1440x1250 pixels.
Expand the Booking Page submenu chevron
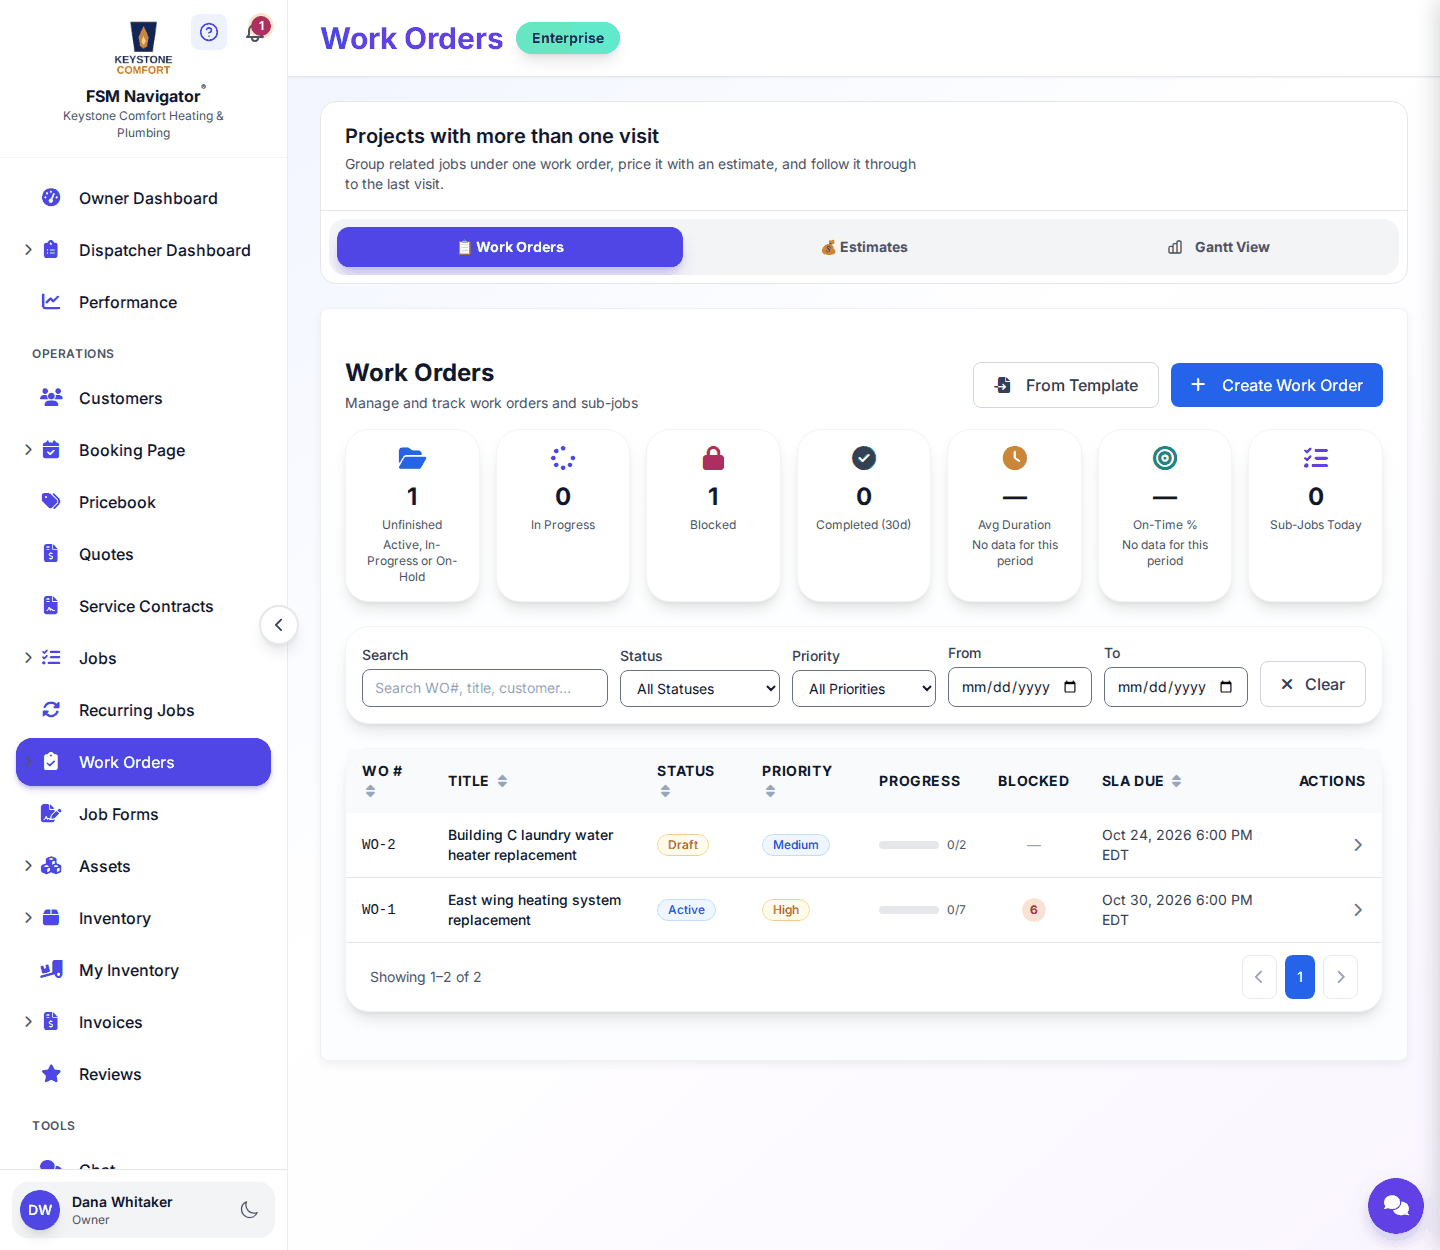pyautogui.click(x=28, y=450)
